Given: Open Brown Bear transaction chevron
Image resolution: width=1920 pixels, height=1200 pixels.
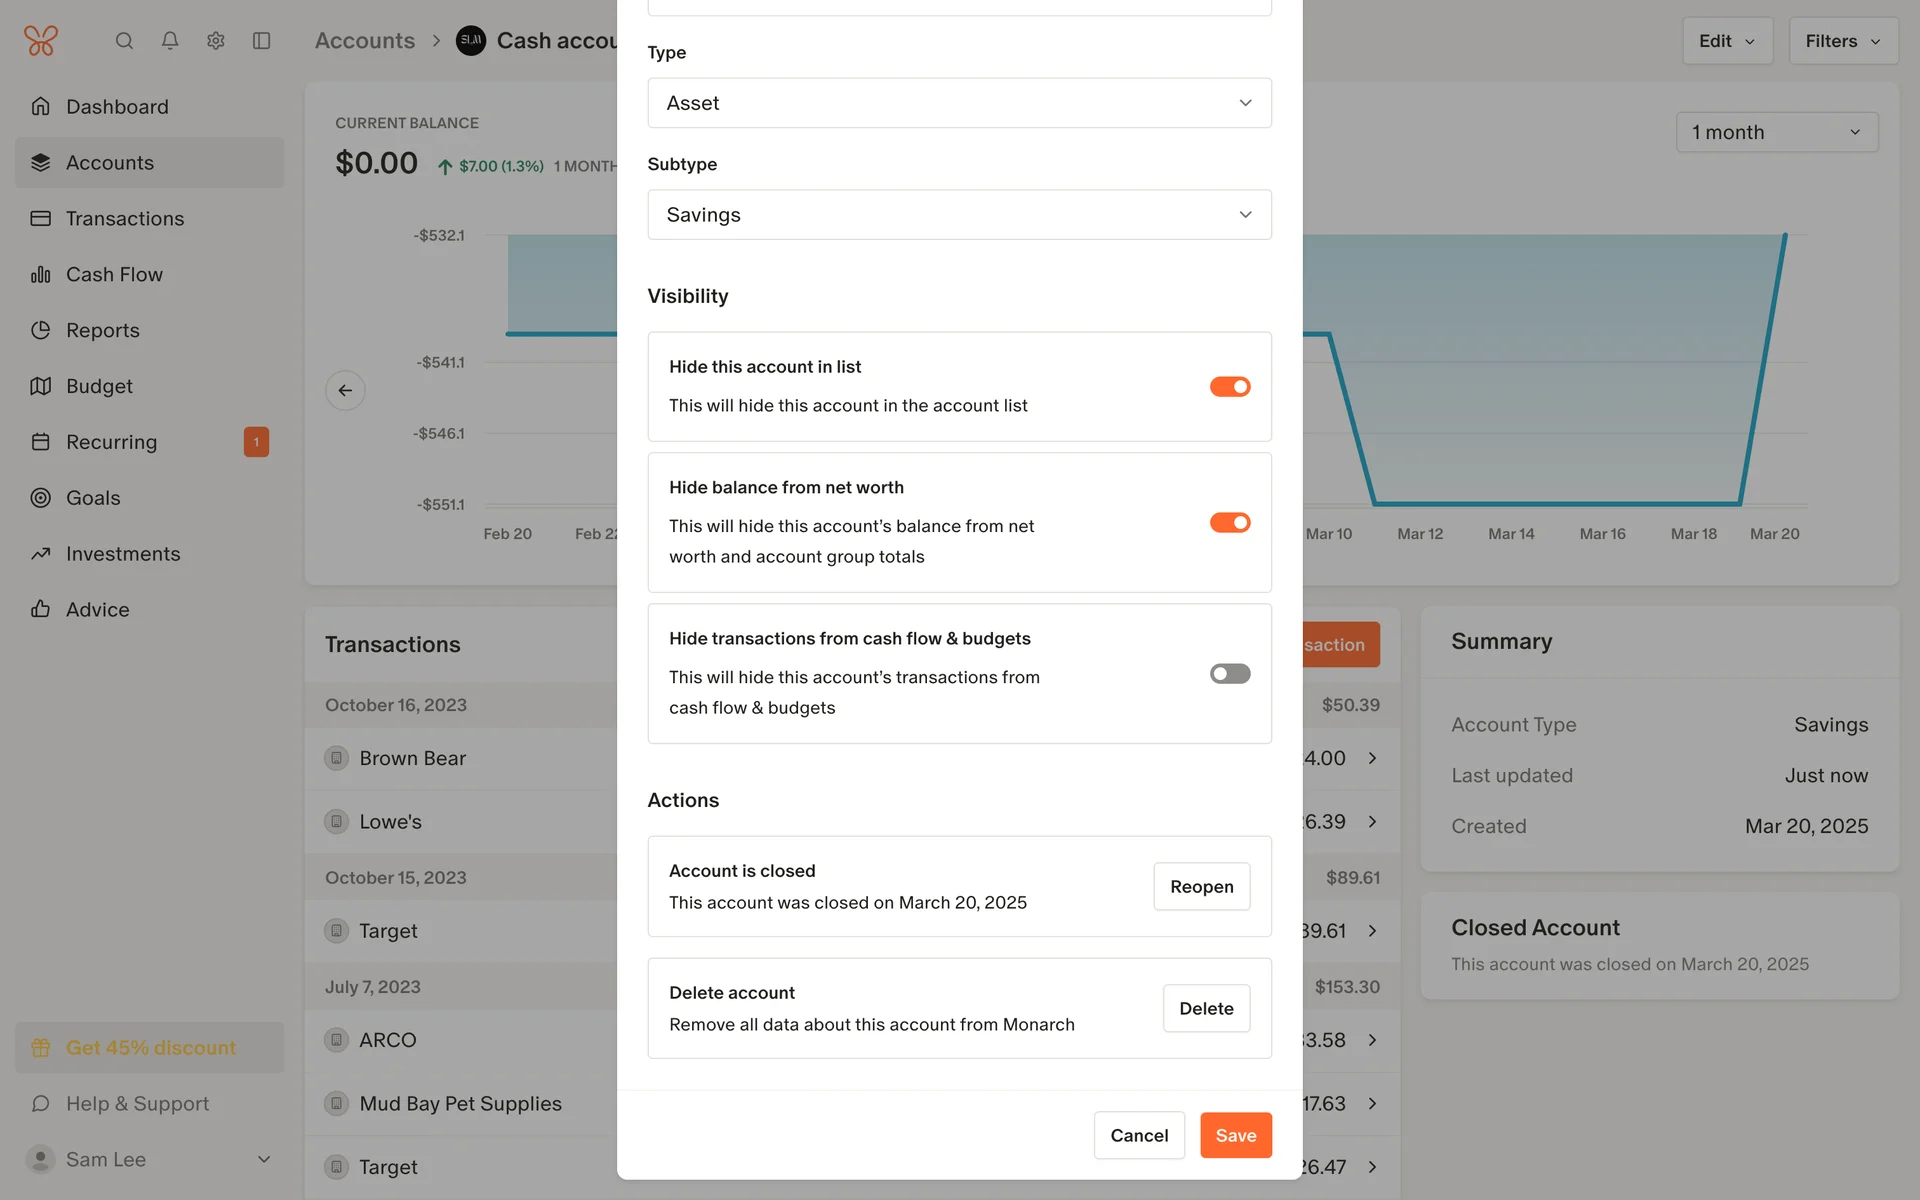Looking at the screenshot, I should pos(1372,758).
